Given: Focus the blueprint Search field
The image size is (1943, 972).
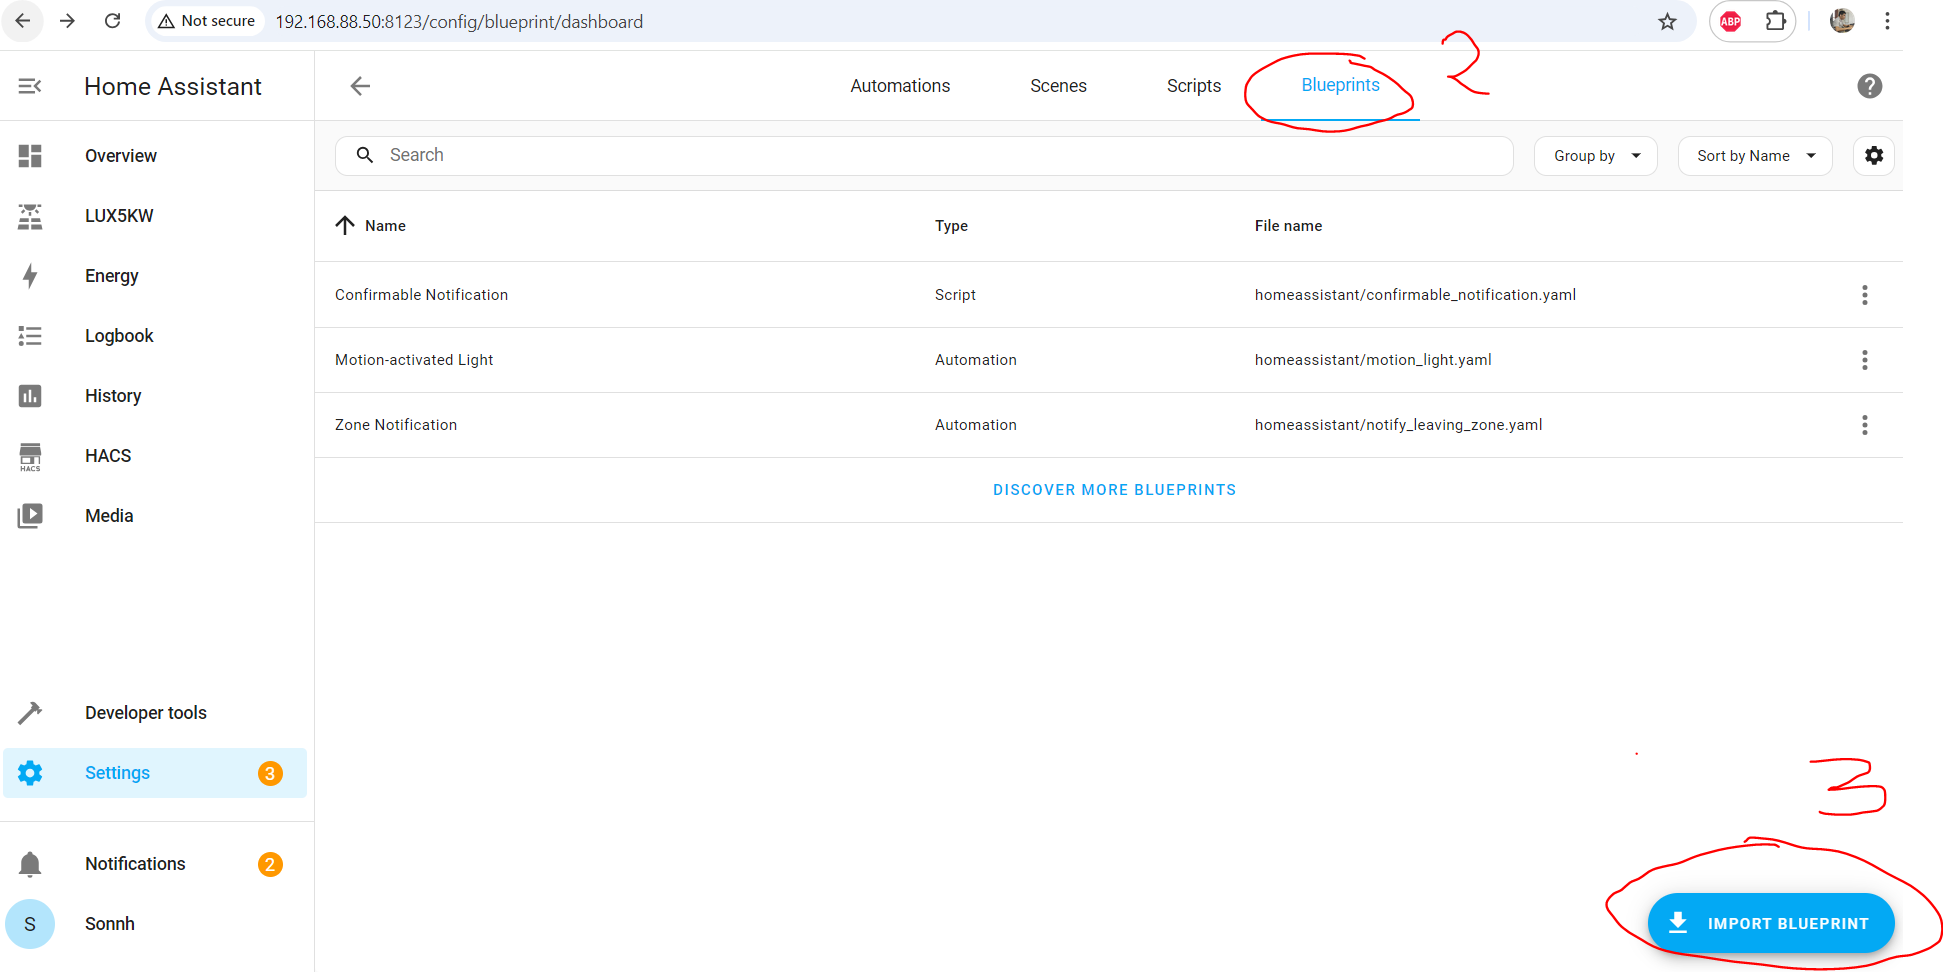Looking at the screenshot, I should 924,156.
